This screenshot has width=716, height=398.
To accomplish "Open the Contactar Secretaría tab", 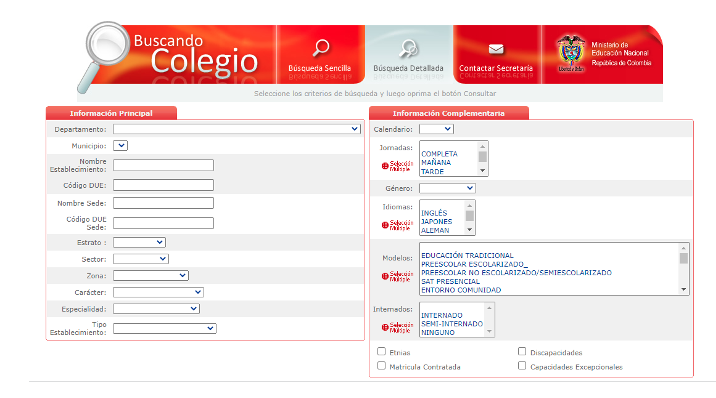I will (x=496, y=54).
